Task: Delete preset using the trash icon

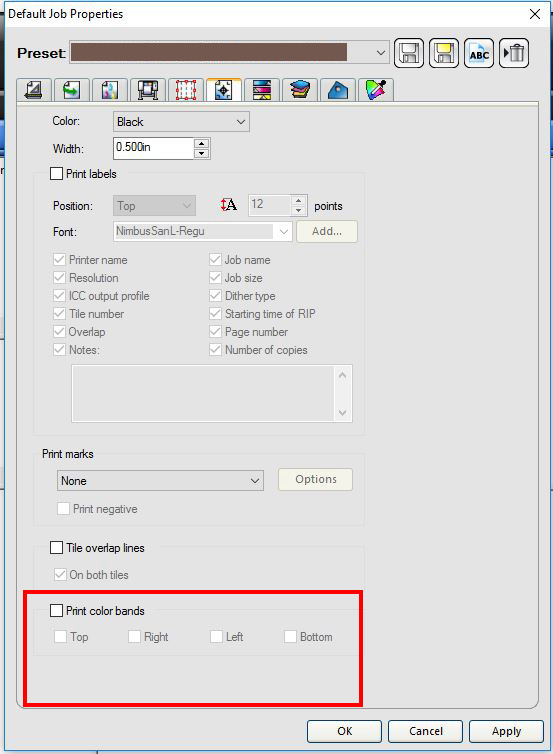Action: (514, 53)
